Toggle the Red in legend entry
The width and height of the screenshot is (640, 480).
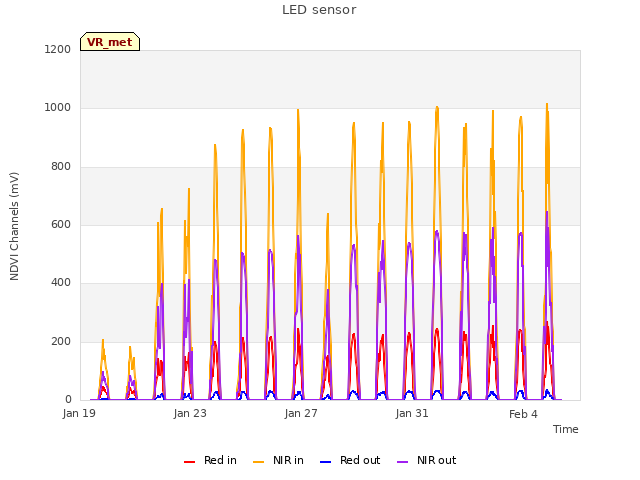pos(210,460)
